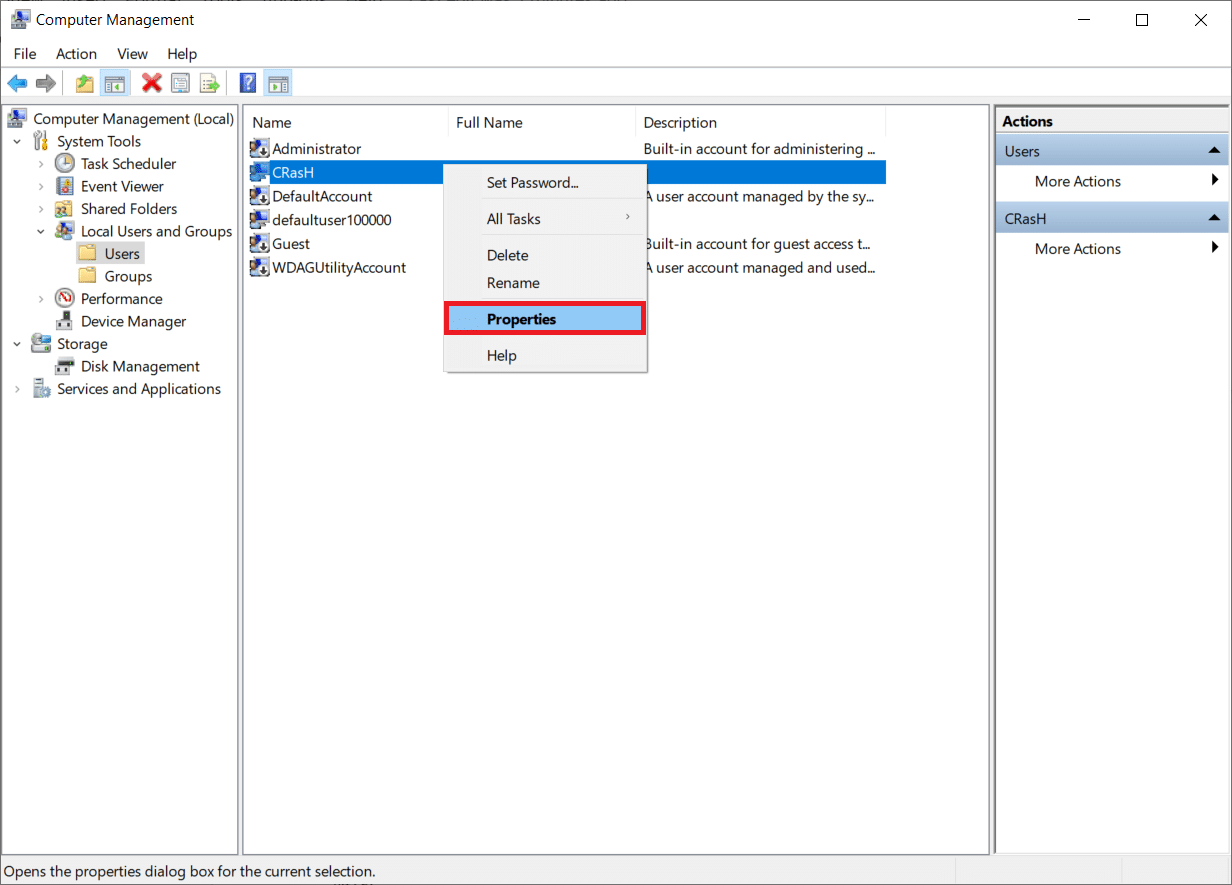Image resolution: width=1232 pixels, height=885 pixels.
Task: Open More Actions under CRasH
Action: pyautogui.click(x=1077, y=249)
